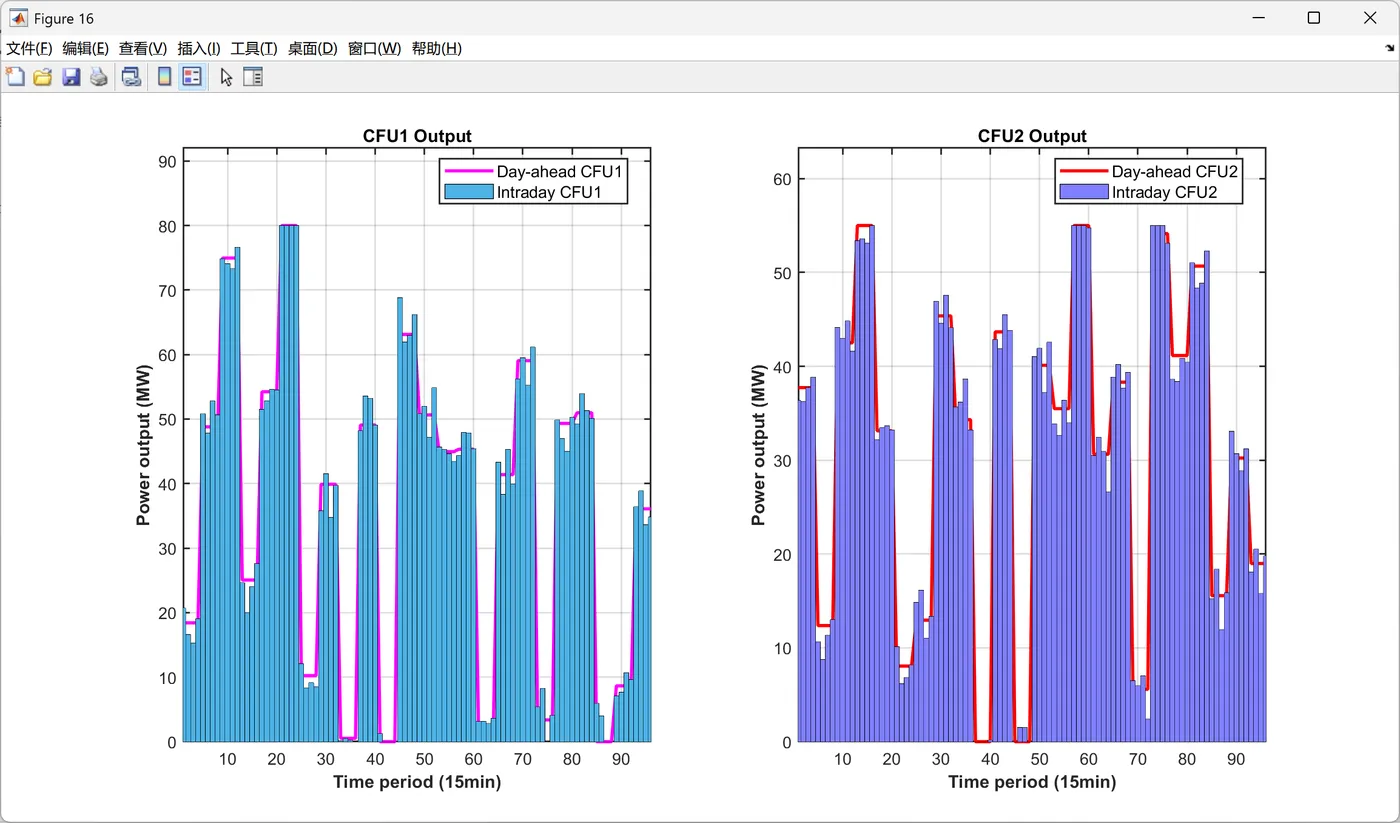Click the magenta Day-ahead CFU1 legend line
The height and width of the screenshot is (823, 1400).
468,171
